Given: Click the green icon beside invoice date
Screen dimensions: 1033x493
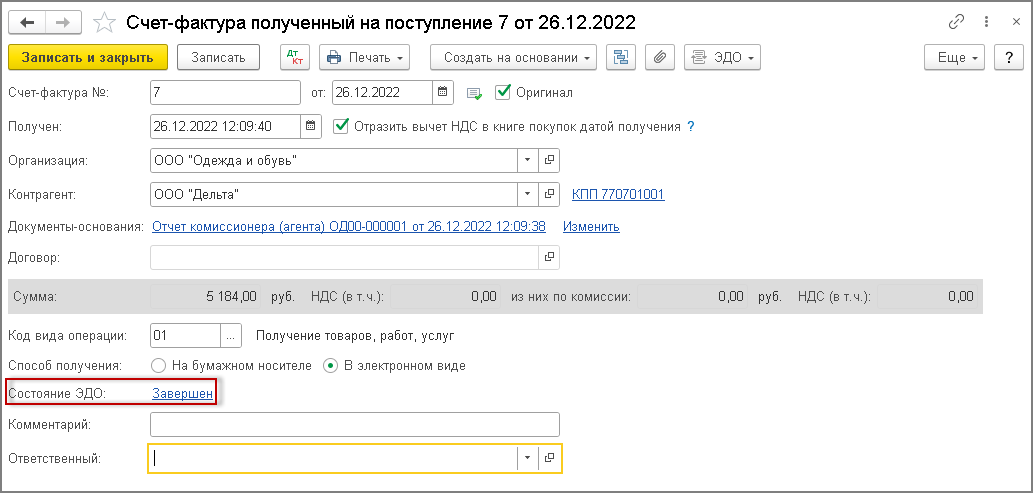Looking at the screenshot, I should [474, 94].
